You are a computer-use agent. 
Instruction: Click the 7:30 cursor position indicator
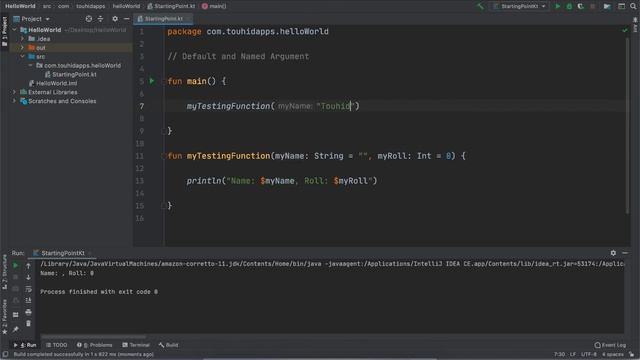[x=559, y=355]
